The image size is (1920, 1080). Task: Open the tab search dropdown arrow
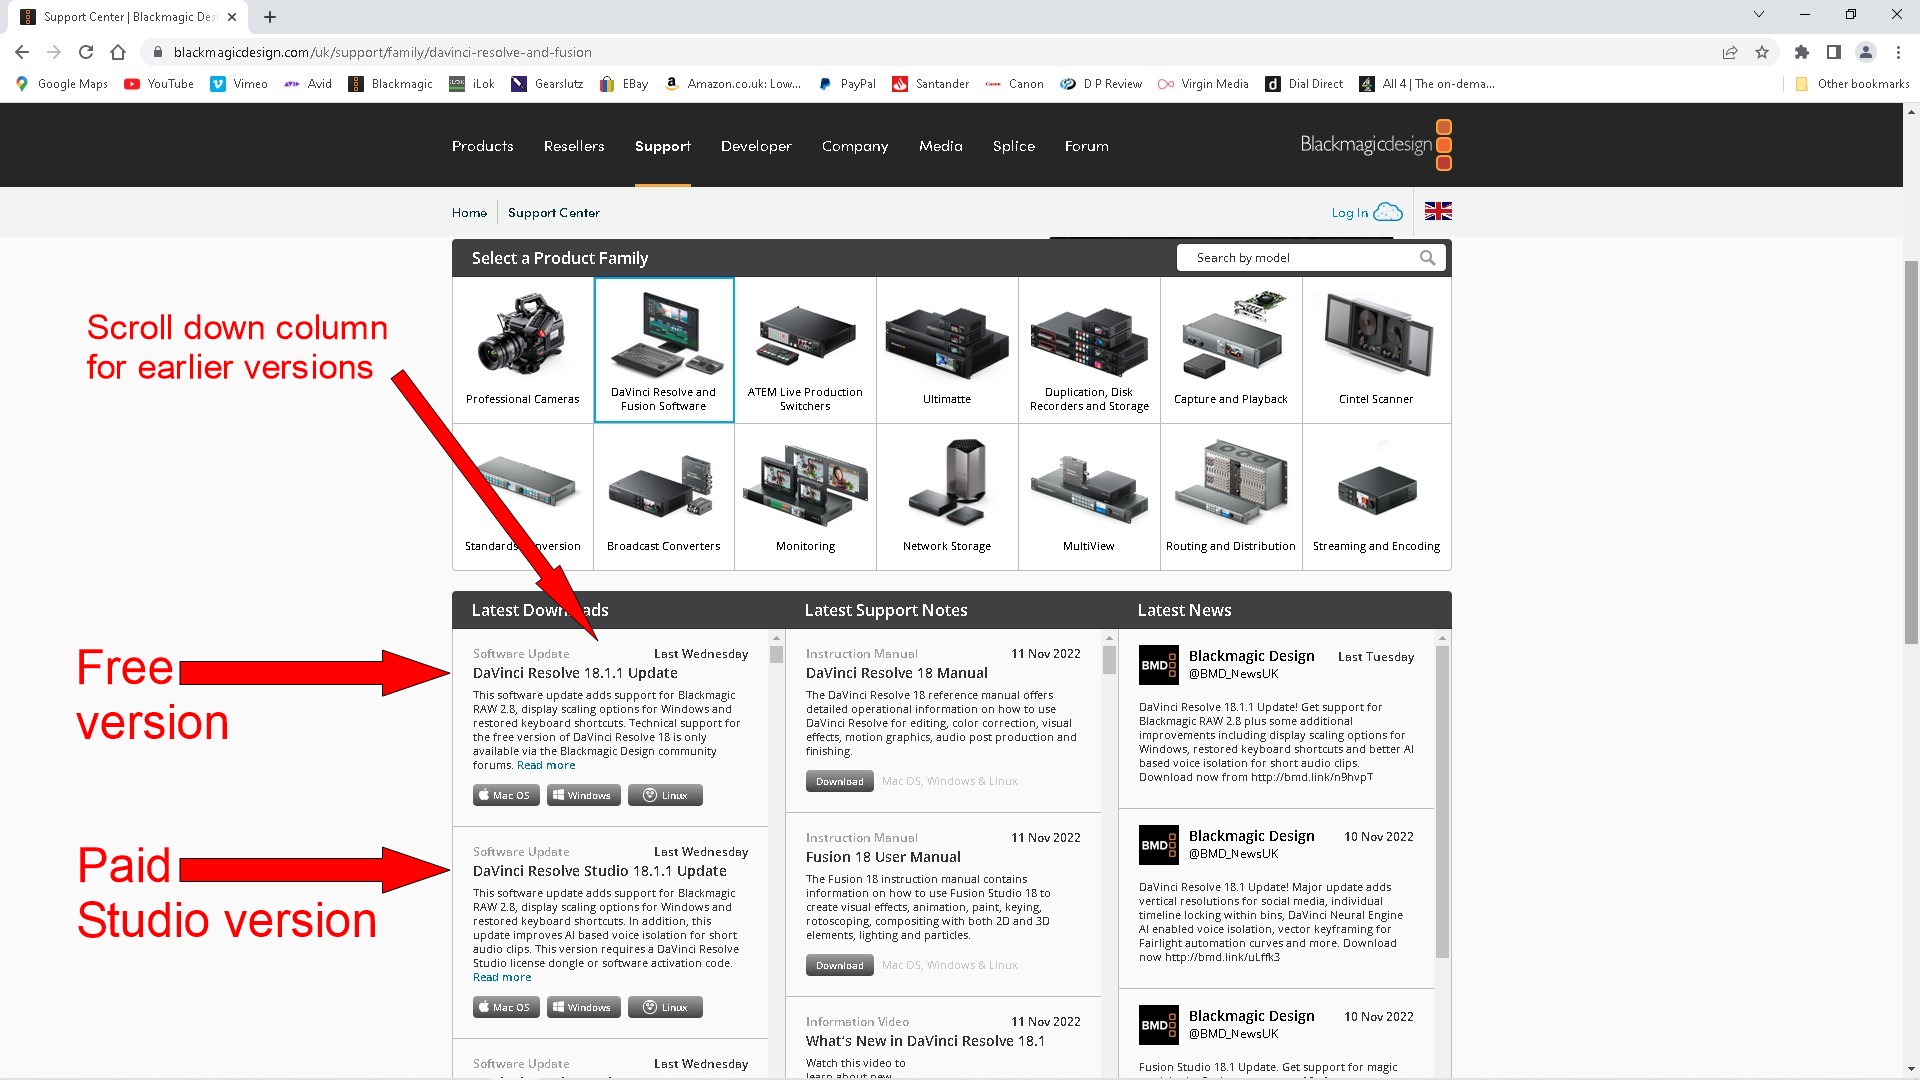coord(1759,15)
